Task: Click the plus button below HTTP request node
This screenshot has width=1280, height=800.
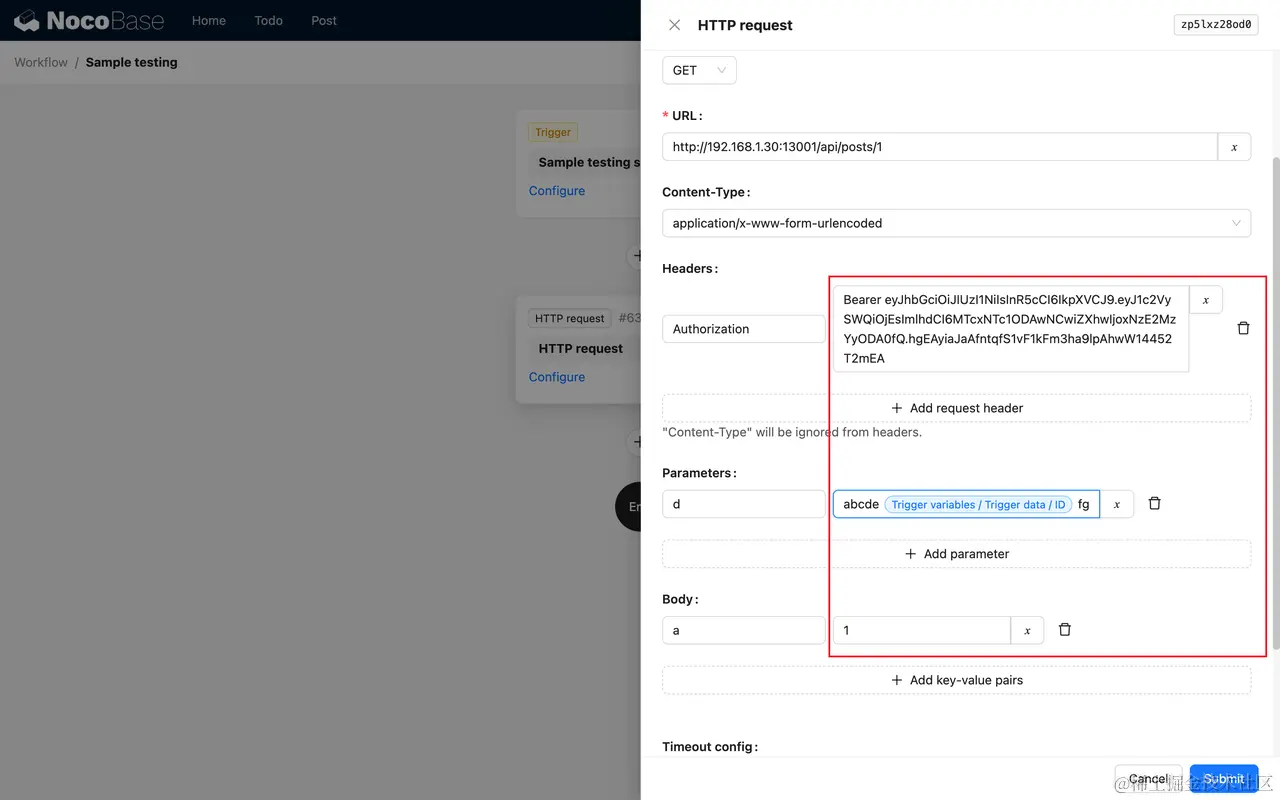Action: pos(635,441)
